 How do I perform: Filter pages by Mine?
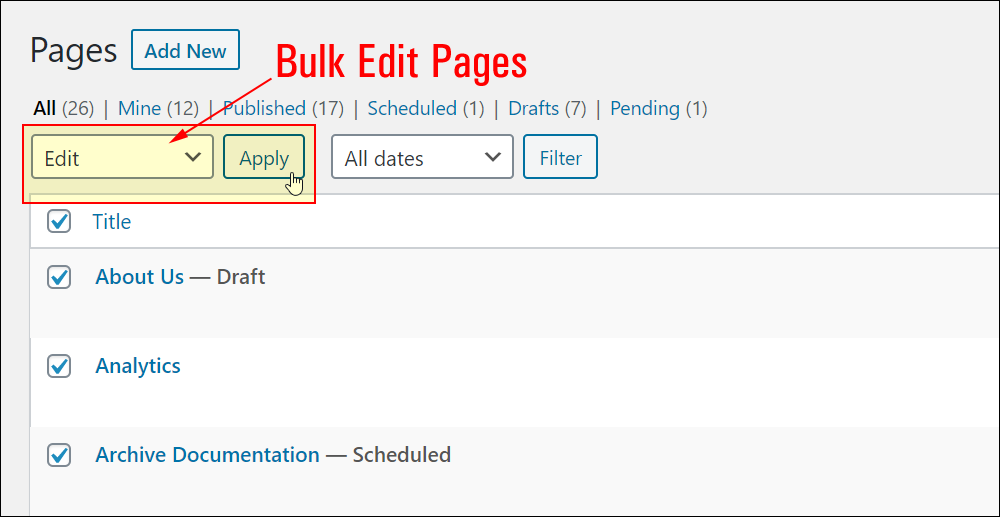139,108
